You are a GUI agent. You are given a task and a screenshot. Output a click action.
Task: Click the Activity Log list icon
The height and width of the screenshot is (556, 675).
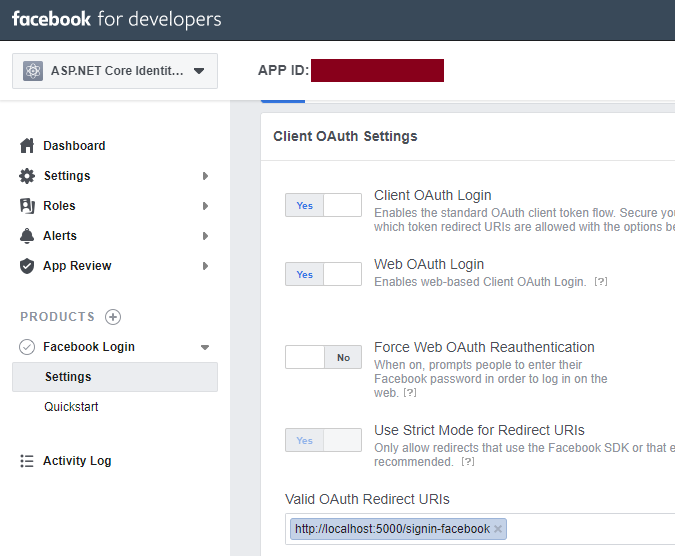tap(27, 461)
